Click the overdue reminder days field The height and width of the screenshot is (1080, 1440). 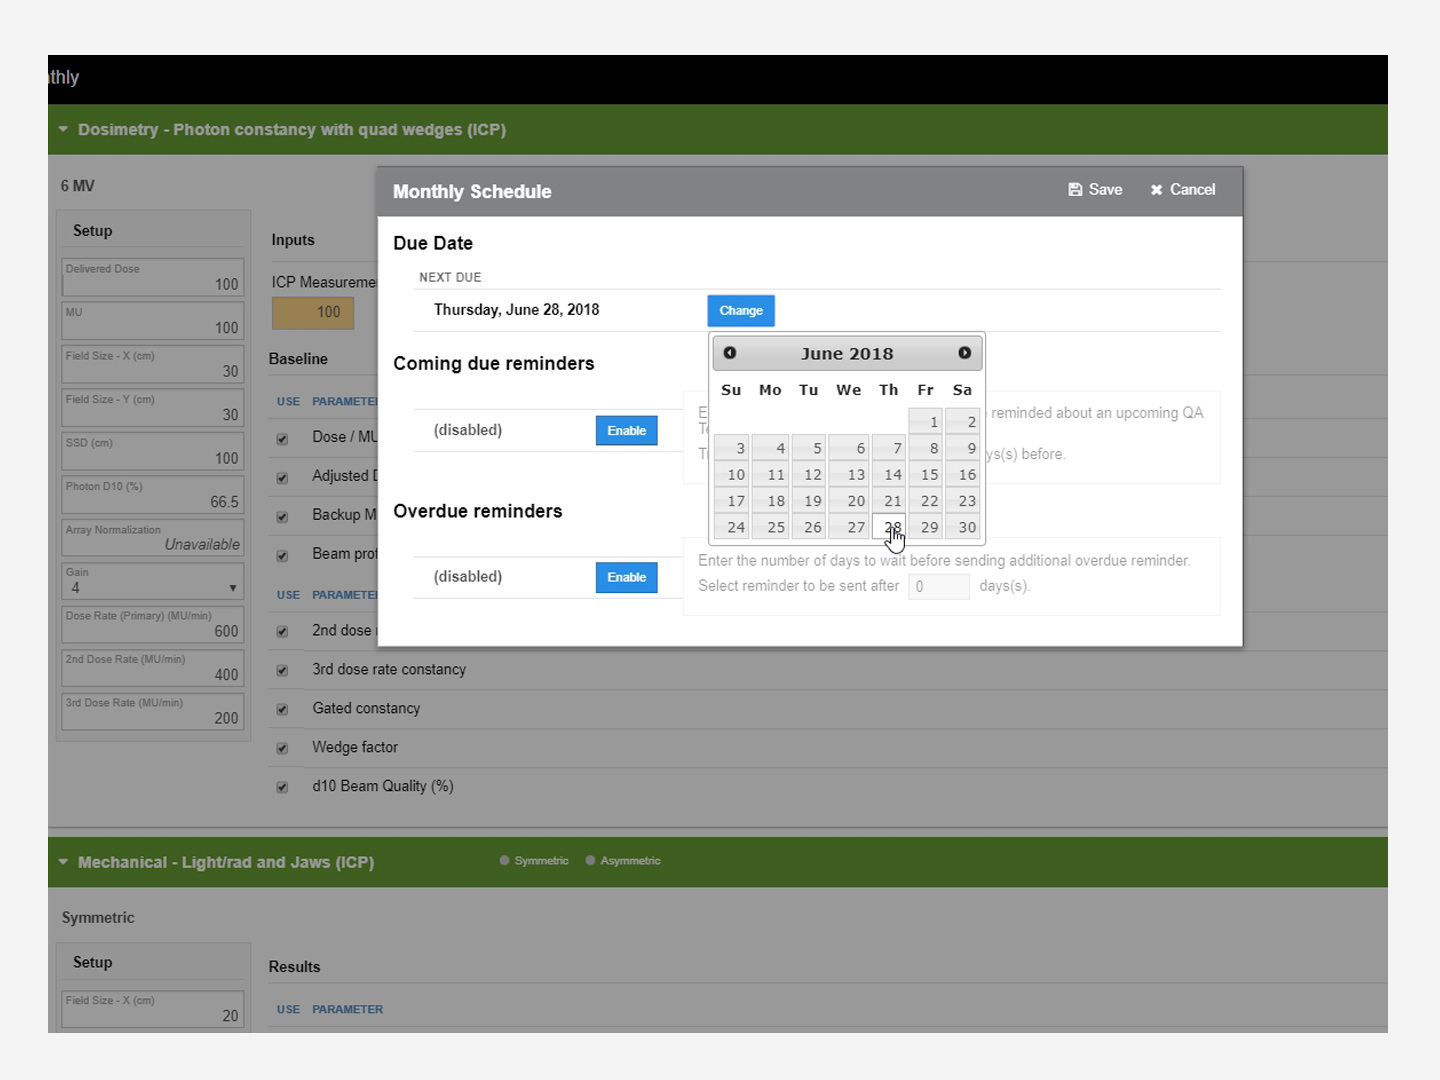[x=939, y=586]
